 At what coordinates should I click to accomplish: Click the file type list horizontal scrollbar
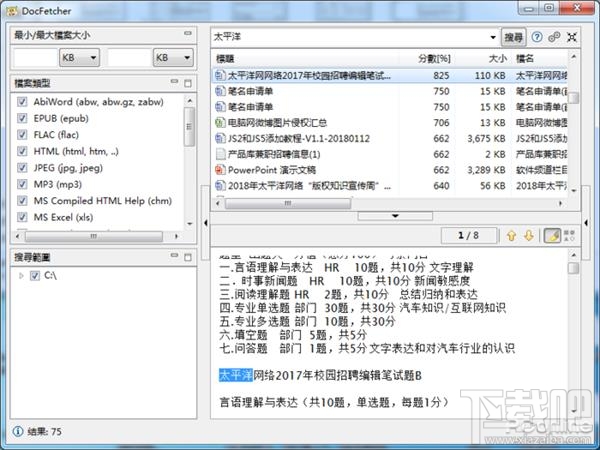coord(93,236)
